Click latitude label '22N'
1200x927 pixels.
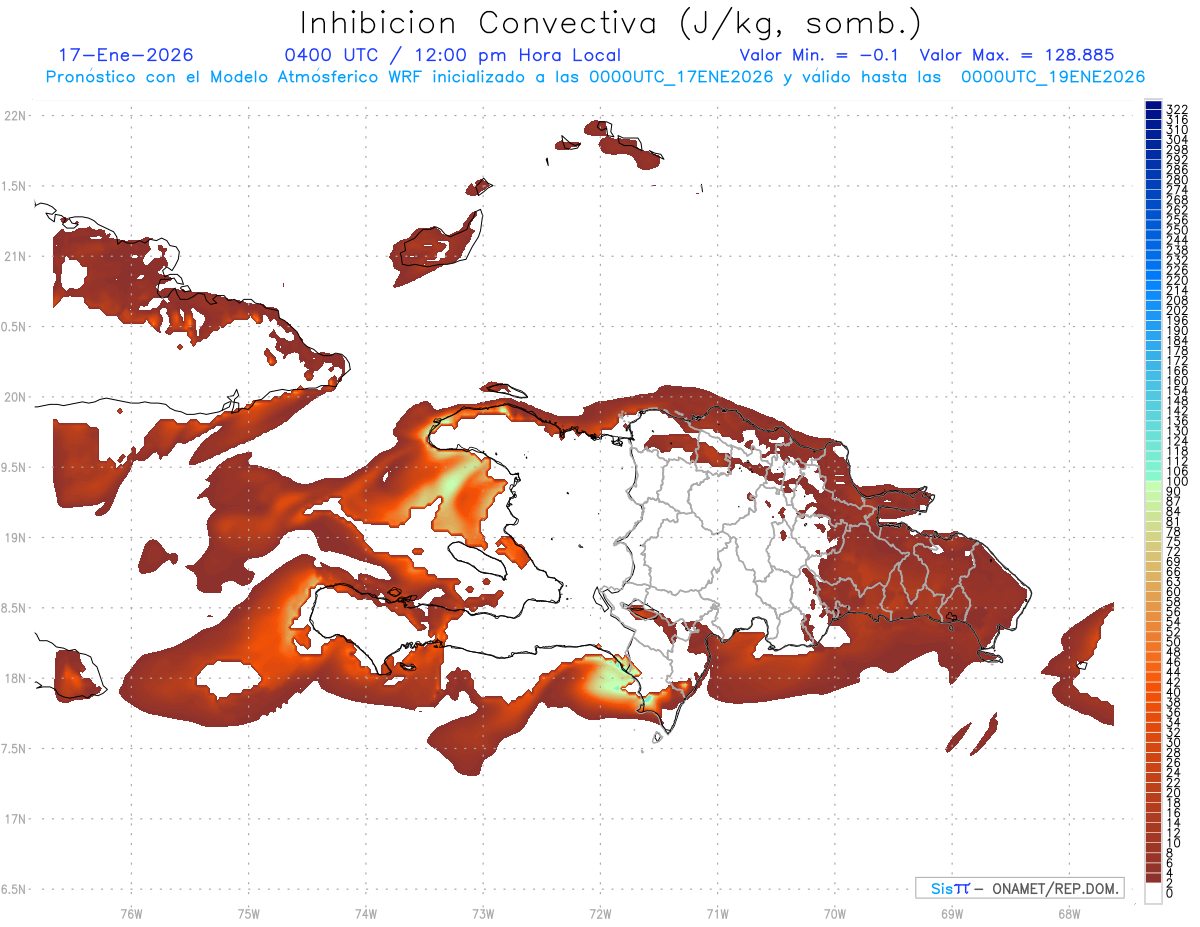click(14, 115)
